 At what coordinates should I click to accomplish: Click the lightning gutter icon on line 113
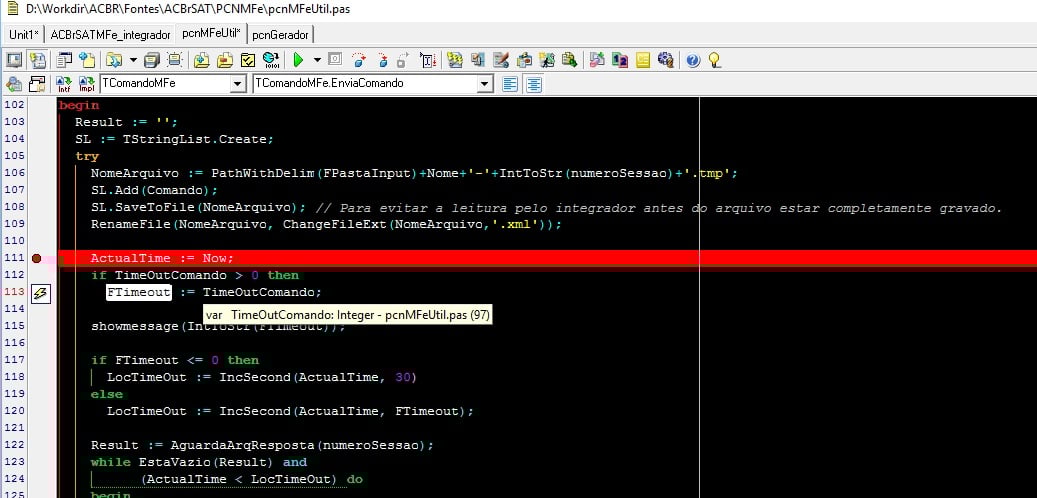40,292
